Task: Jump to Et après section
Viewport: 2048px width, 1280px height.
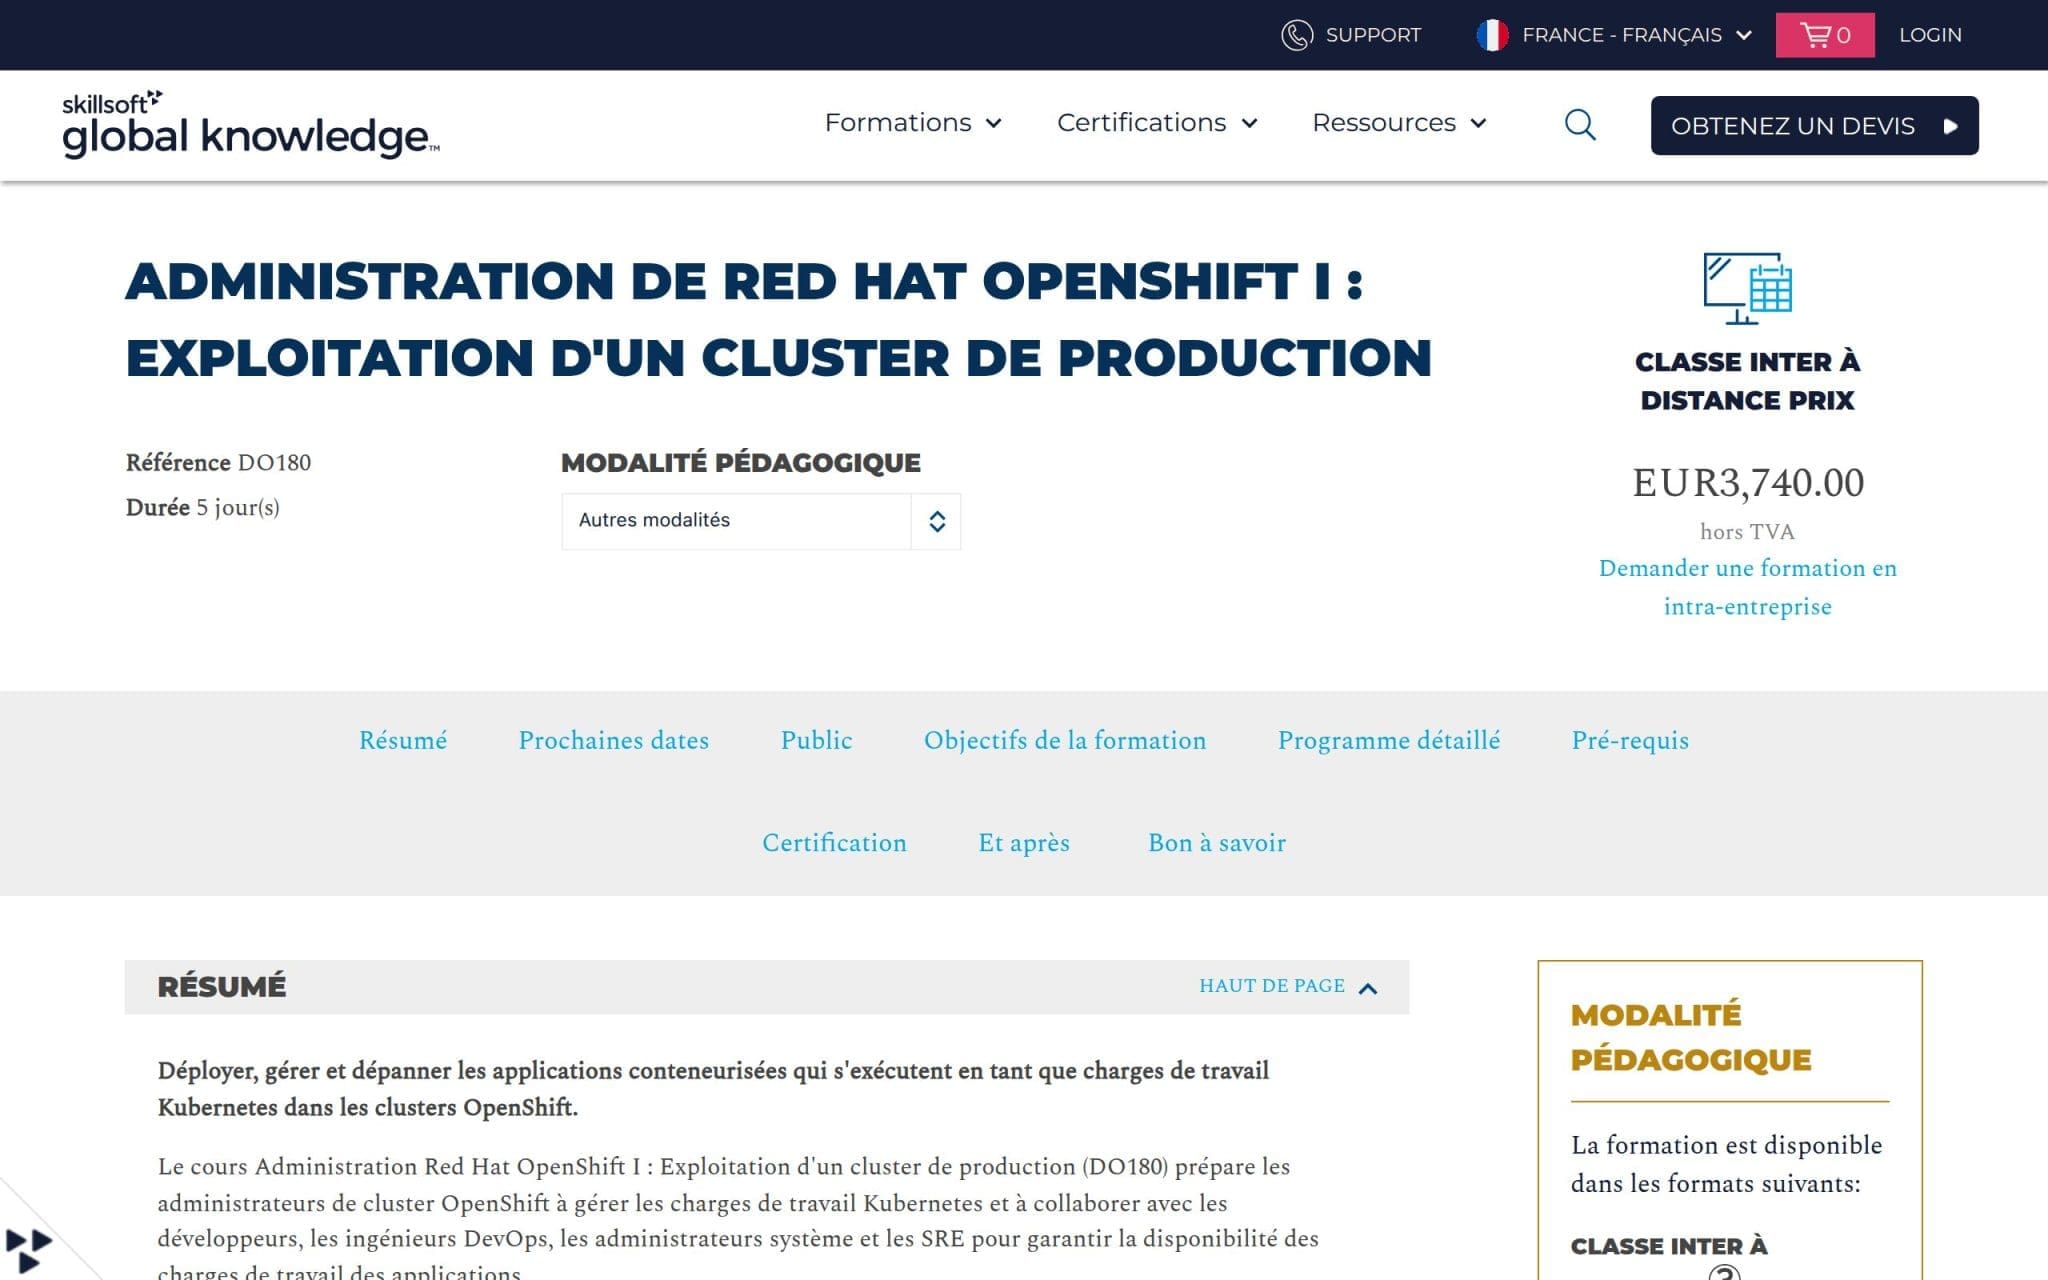Action: [x=1024, y=843]
